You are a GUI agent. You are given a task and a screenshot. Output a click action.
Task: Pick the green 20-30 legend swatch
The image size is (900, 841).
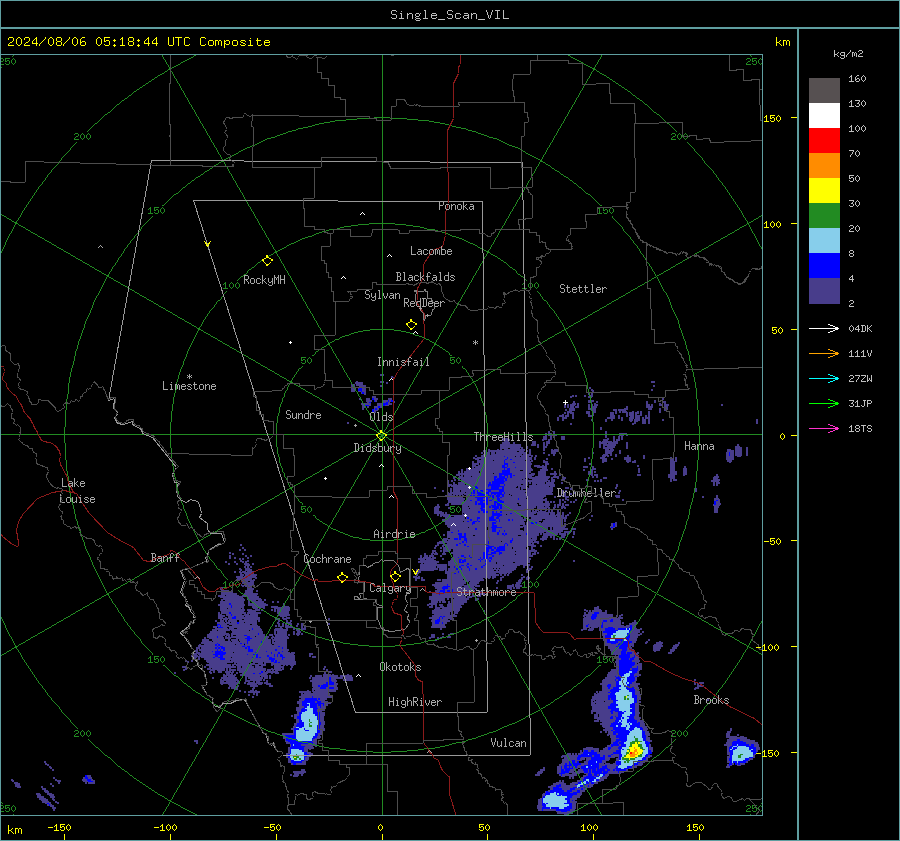824,216
